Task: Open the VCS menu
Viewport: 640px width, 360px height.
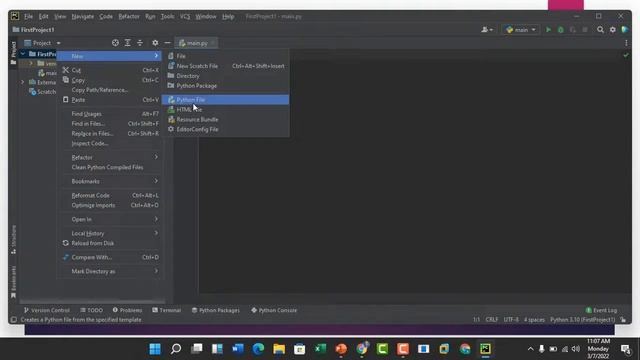Action: click(x=185, y=17)
